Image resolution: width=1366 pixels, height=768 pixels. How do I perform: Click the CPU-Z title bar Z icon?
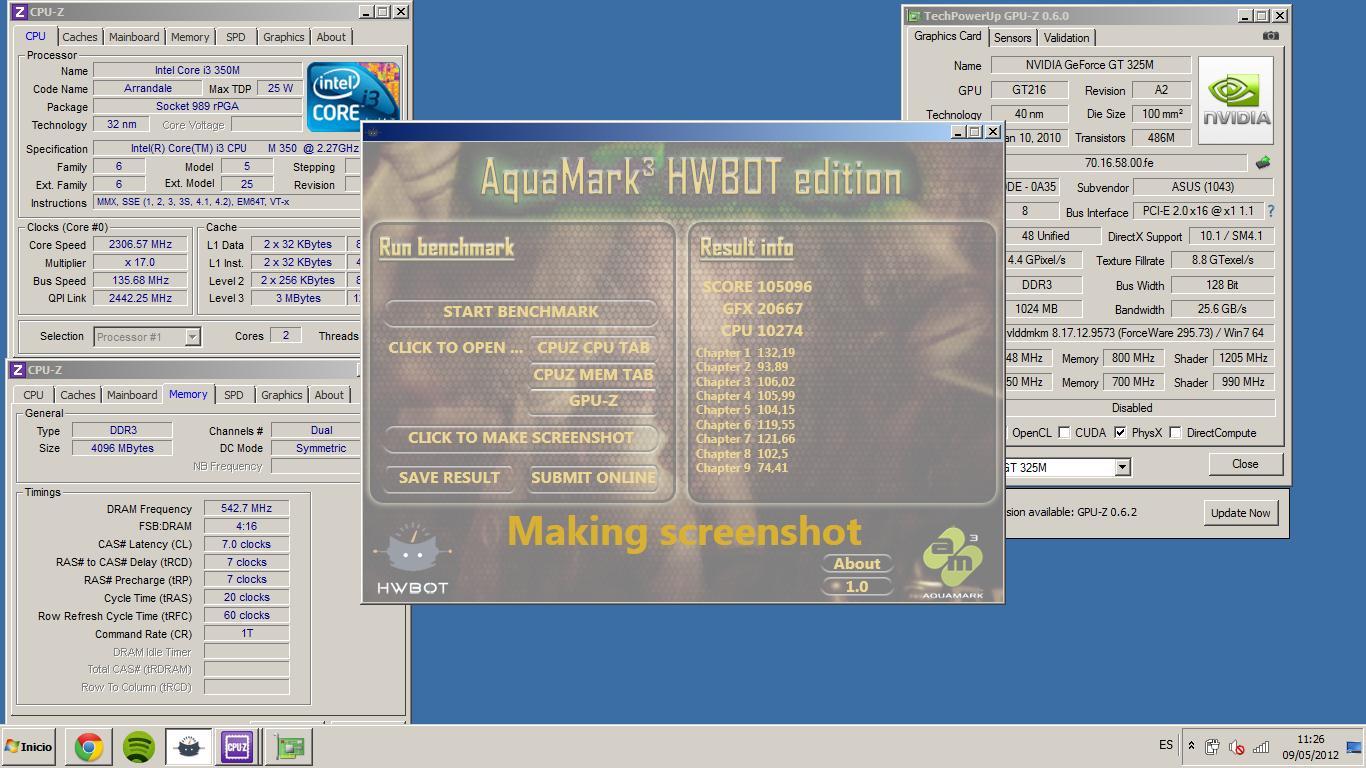(20, 12)
